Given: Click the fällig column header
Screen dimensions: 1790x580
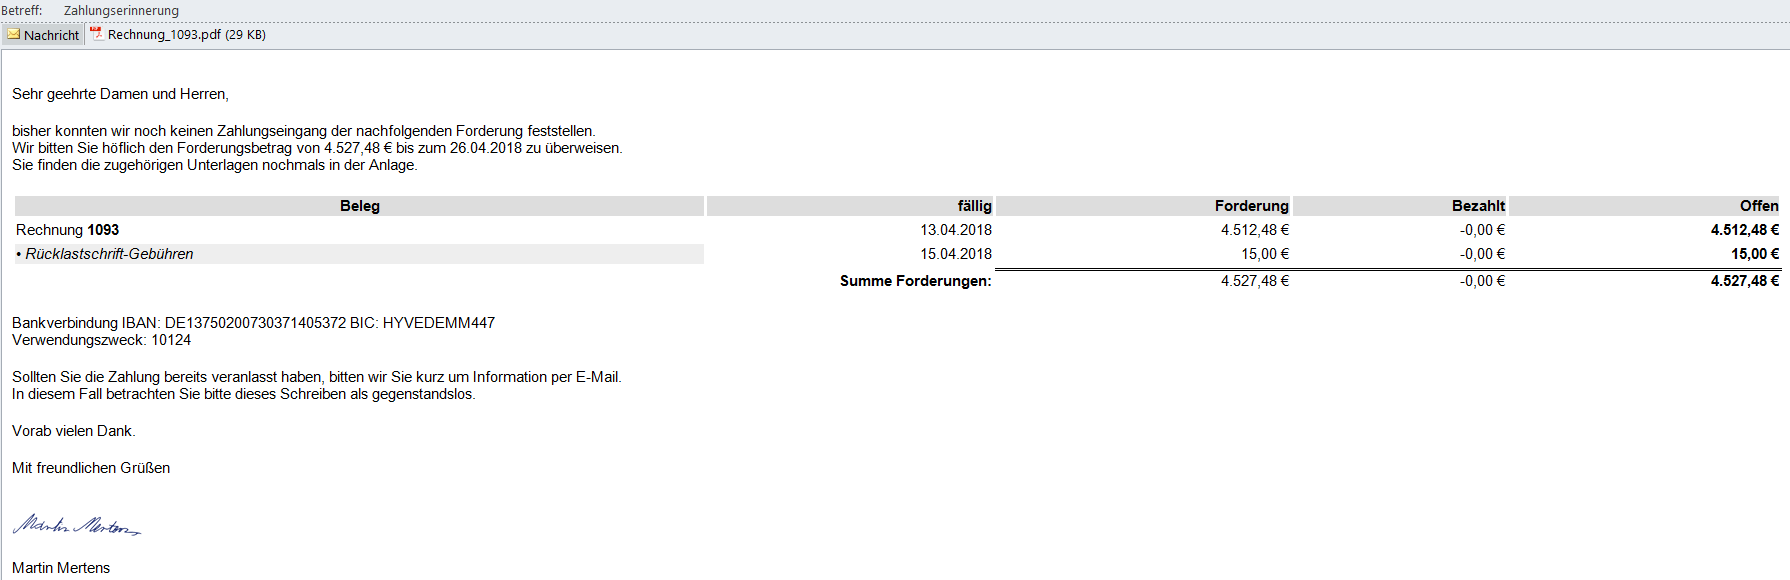Looking at the screenshot, I should pyautogui.click(x=974, y=206).
